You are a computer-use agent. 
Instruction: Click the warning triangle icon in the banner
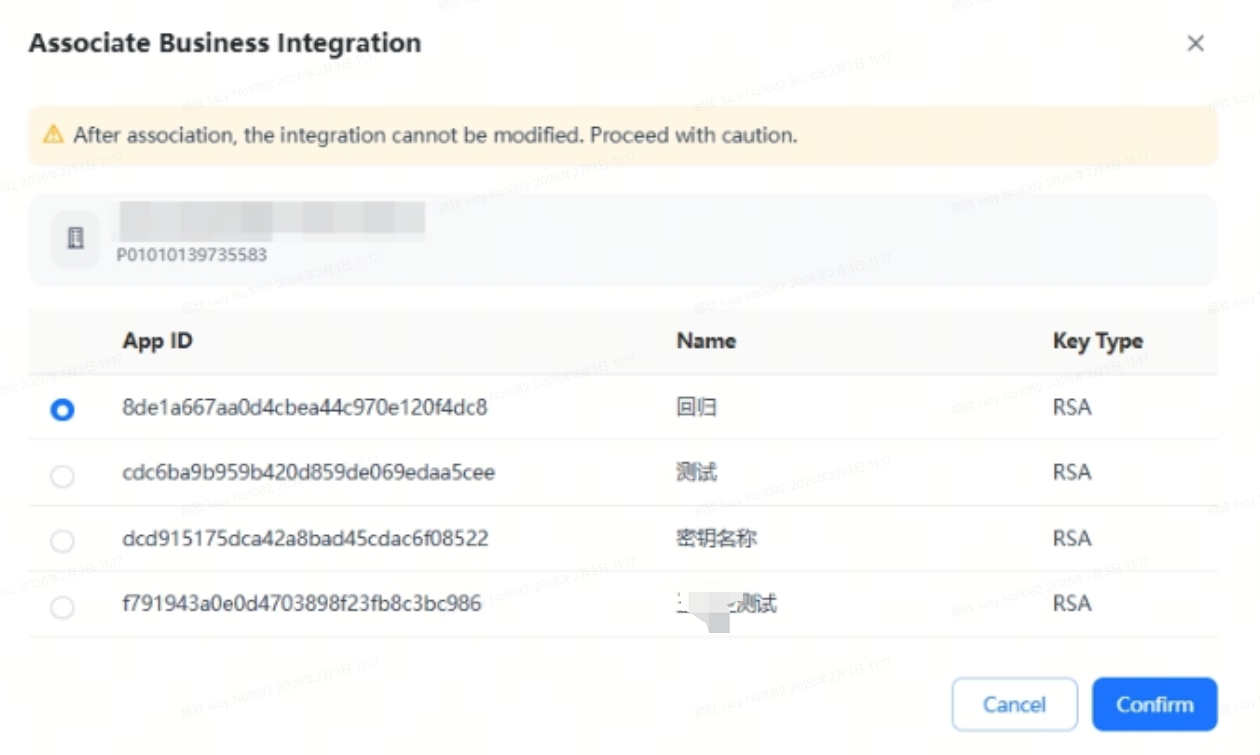click(x=53, y=135)
